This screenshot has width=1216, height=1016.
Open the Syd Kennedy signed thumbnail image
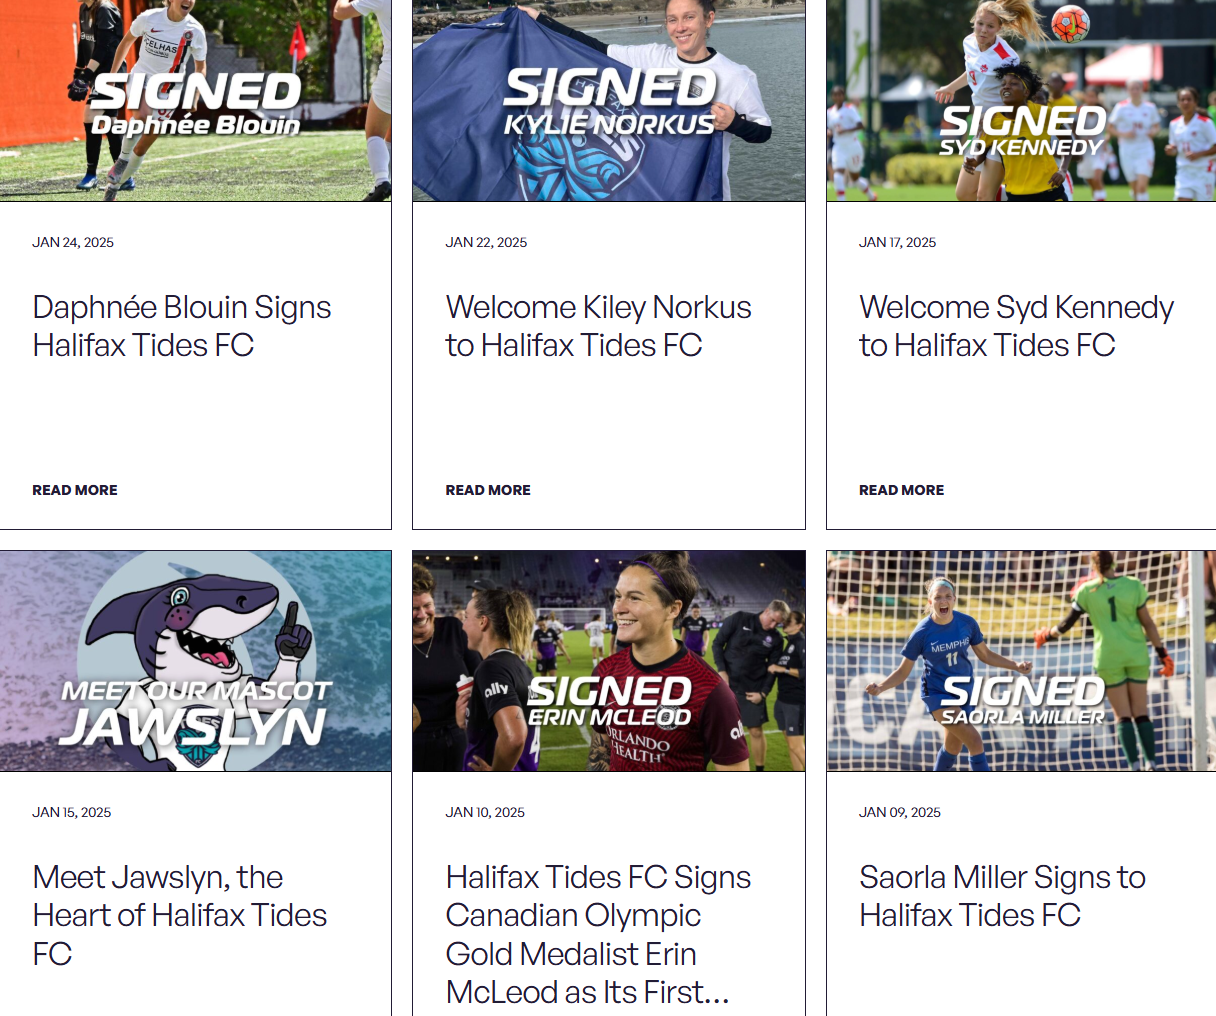(x=1021, y=100)
